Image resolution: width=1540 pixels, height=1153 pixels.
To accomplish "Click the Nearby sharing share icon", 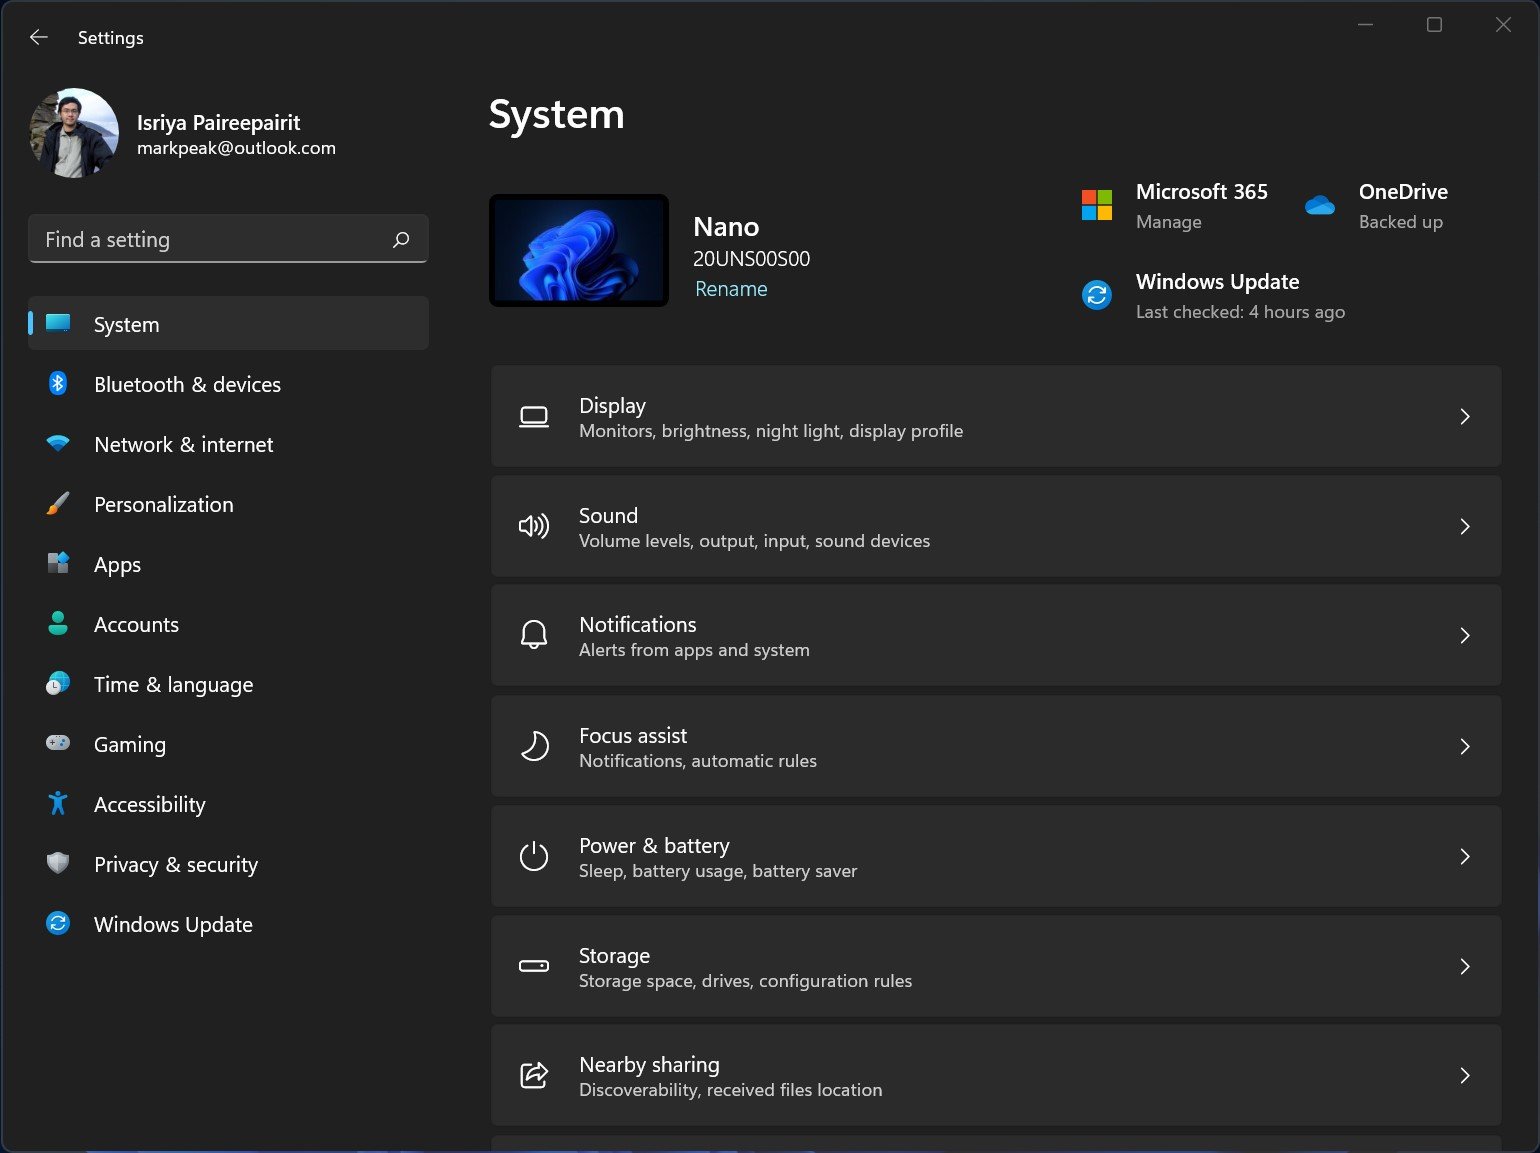I will tap(534, 1075).
